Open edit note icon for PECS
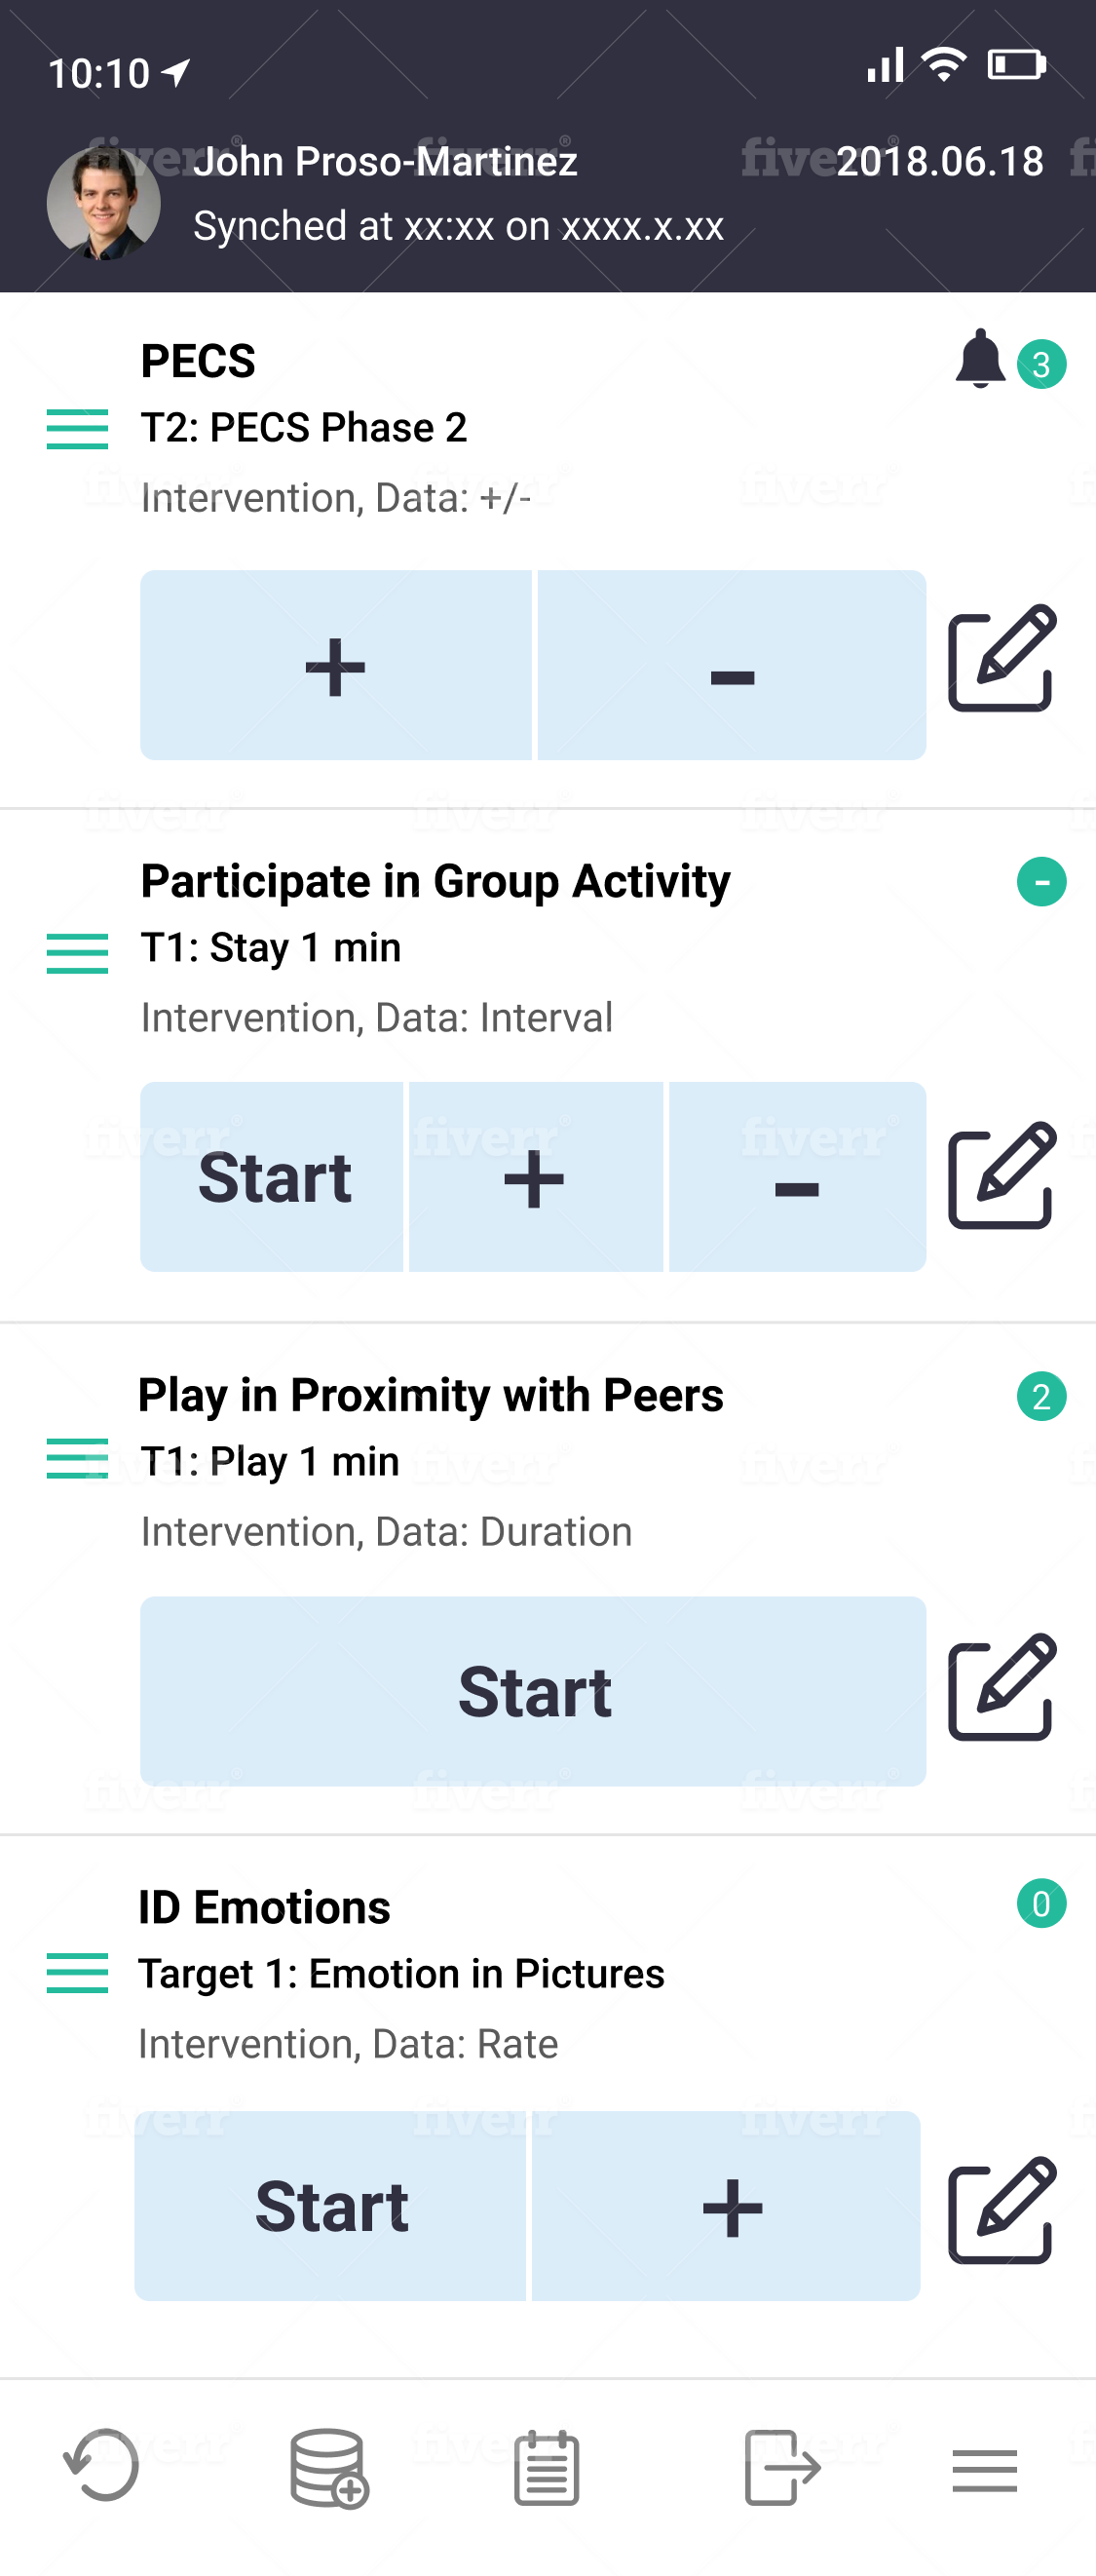This screenshot has height=2576, width=1096. click(1001, 658)
